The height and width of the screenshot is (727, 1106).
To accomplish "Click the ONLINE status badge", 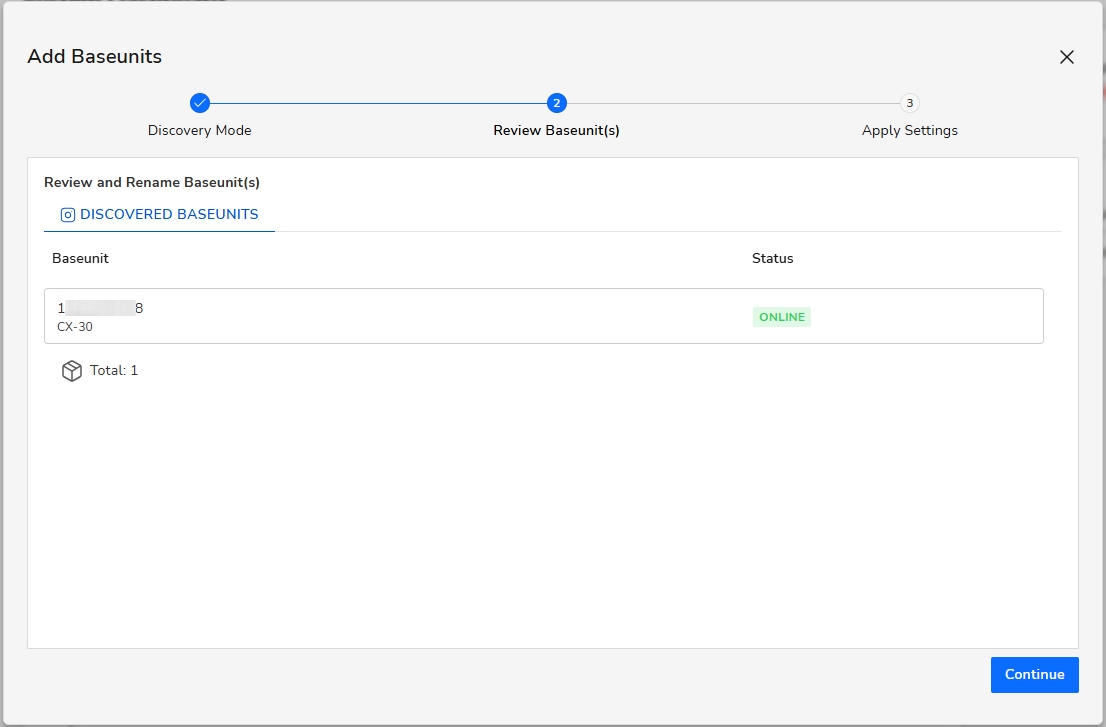I will point(782,317).
